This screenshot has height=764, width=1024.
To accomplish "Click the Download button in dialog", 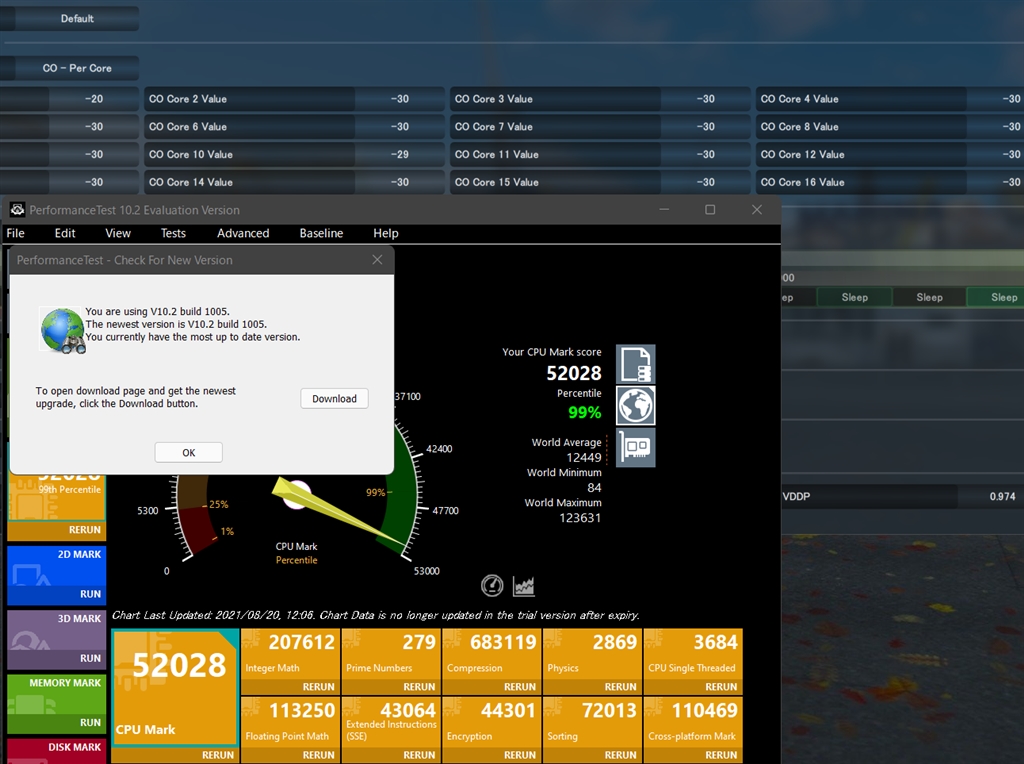I will point(334,398).
